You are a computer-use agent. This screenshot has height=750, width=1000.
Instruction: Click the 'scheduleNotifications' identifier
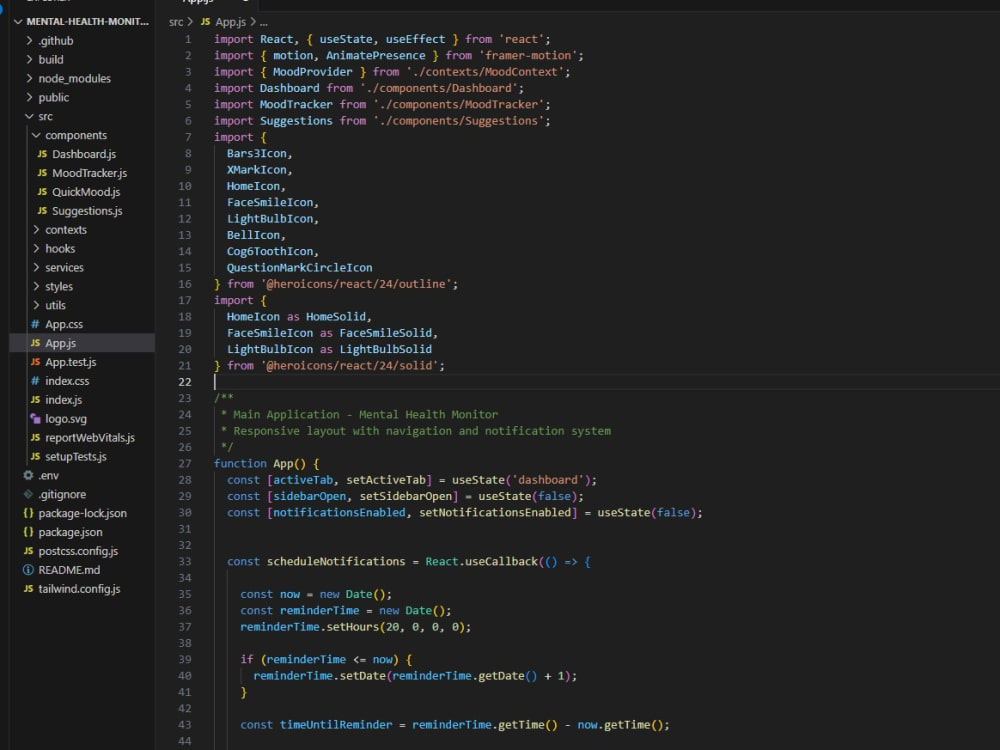pos(335,562)
